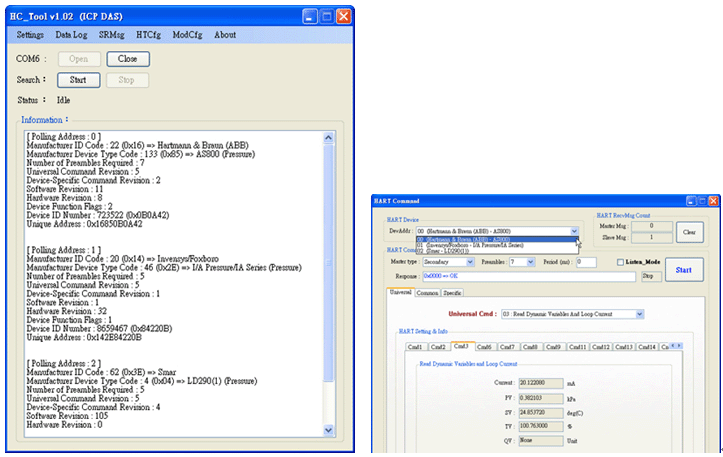Choose Invensys/Foxboro device from dropdown list

470,245
